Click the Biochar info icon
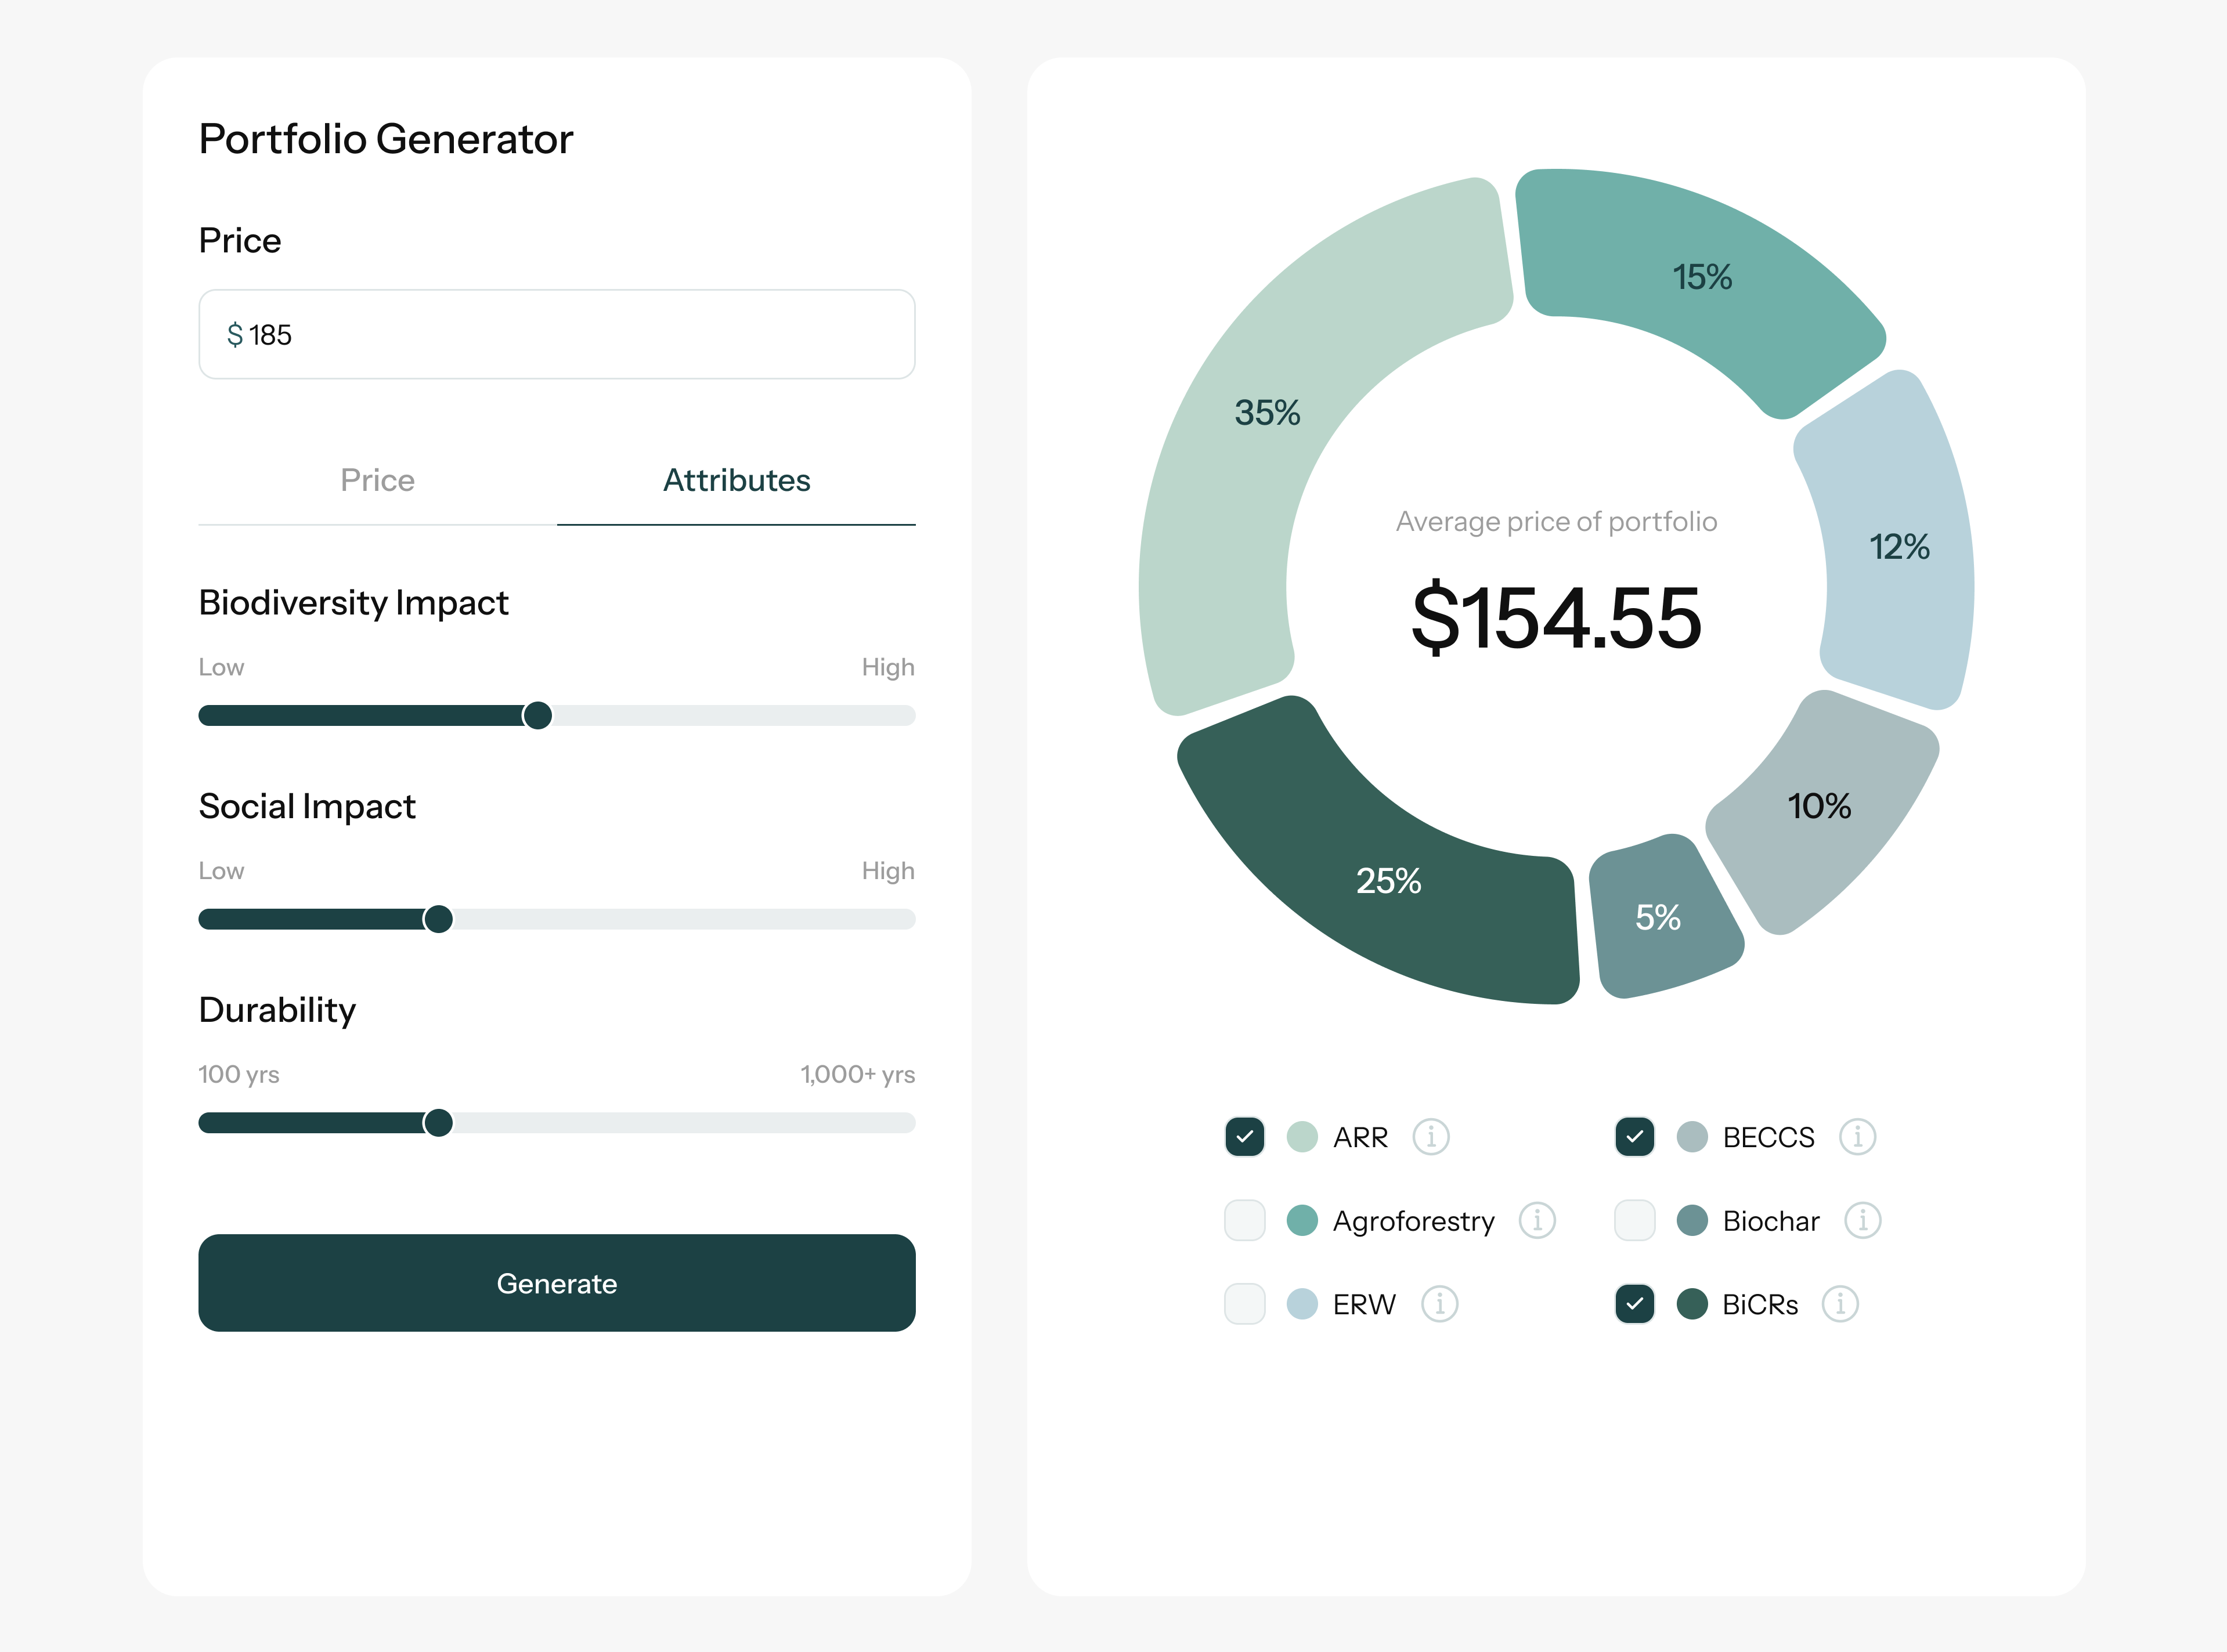This screenshot has width=2227, height=1652. pos(1862,1220)
